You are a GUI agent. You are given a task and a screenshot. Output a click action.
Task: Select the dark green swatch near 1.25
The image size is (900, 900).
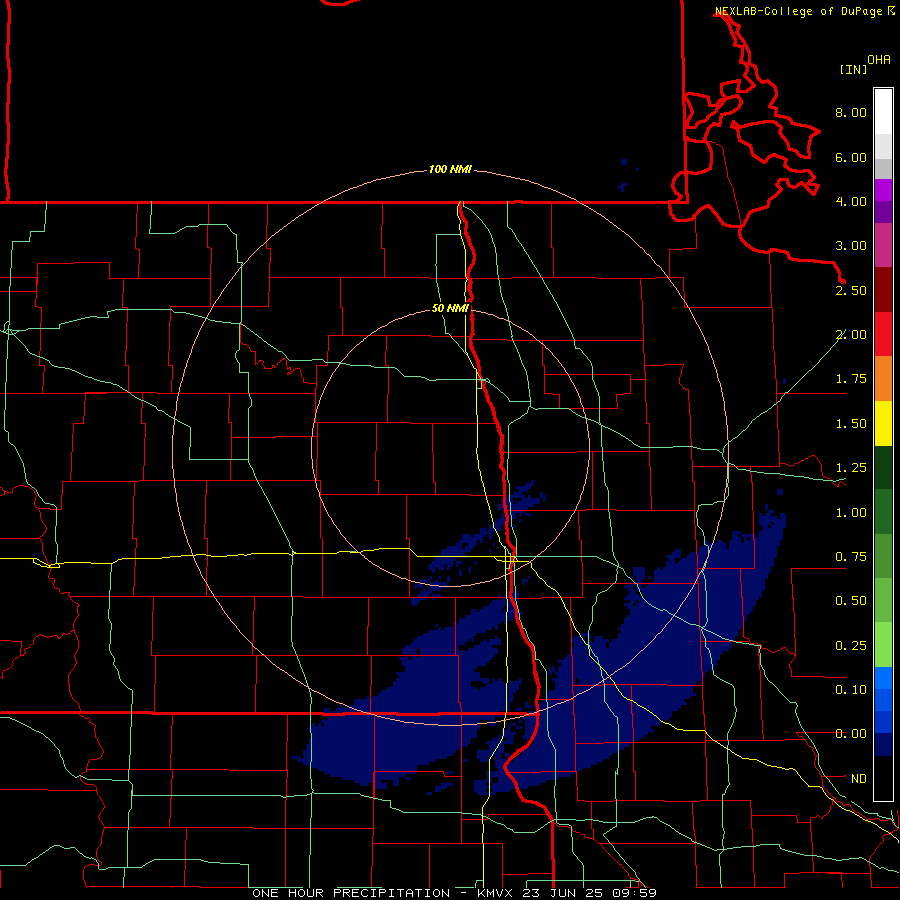pyautogui.click(x=883, y=467)
